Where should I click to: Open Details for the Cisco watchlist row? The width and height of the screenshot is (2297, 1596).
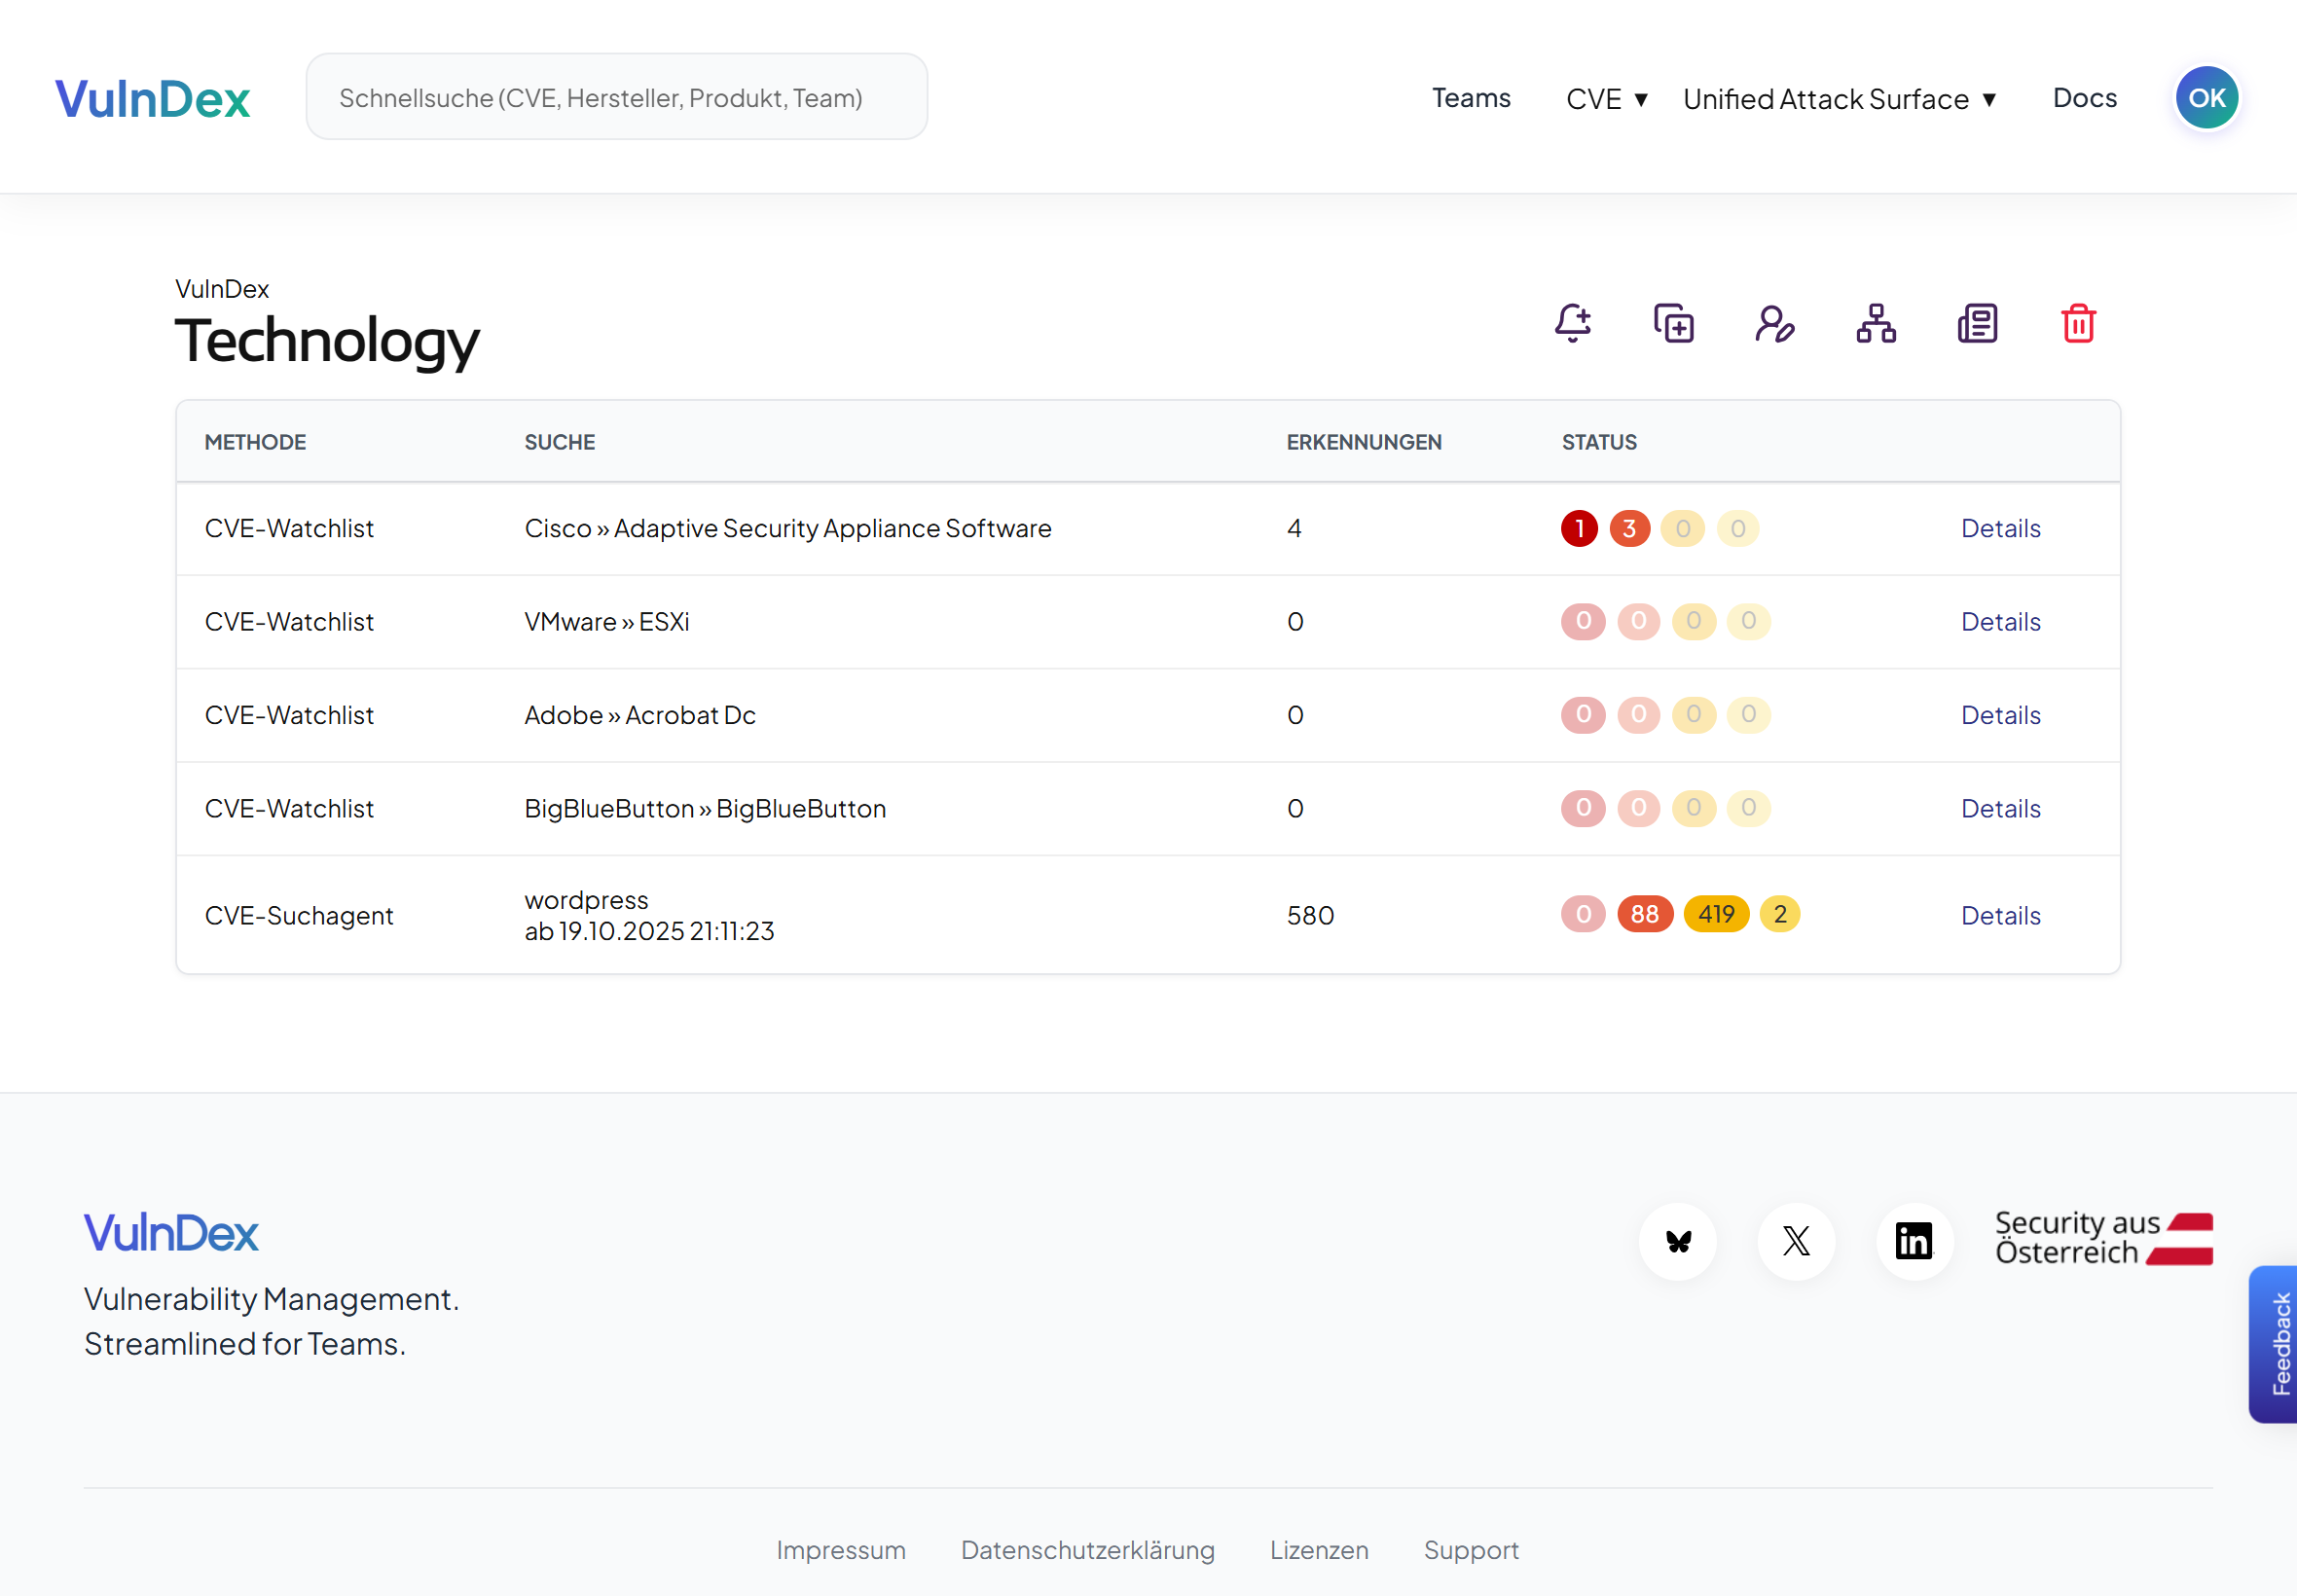(2000, 528)
